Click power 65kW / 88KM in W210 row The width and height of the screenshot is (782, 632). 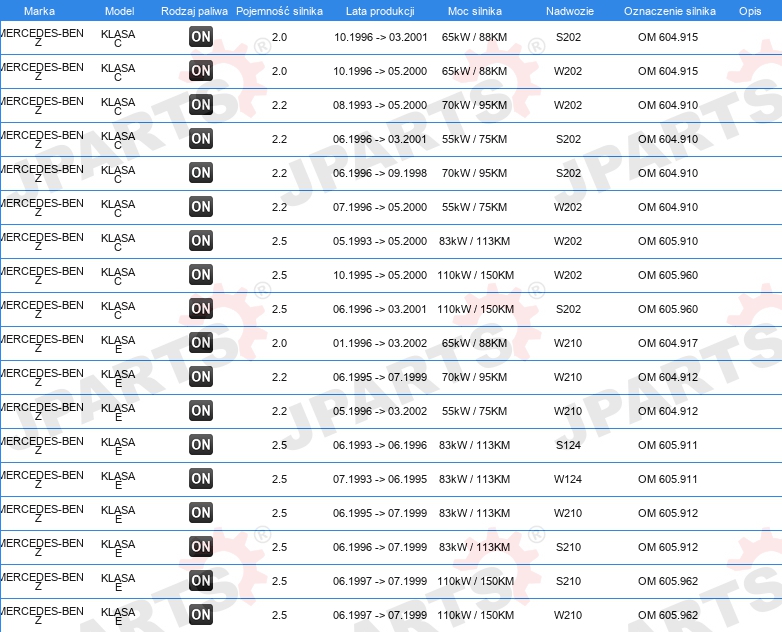[474, 343]
